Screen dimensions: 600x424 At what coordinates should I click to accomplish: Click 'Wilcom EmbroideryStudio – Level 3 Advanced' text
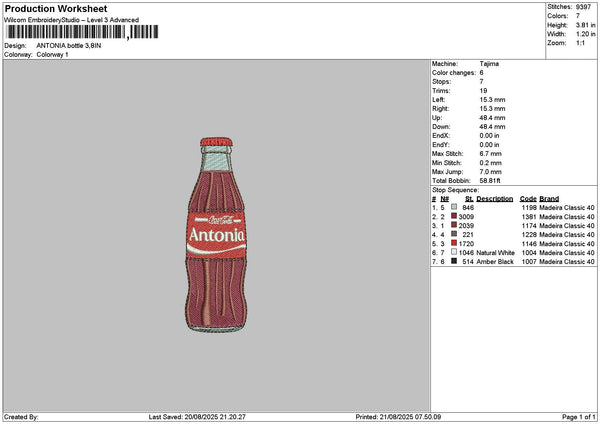click(72, 20)
